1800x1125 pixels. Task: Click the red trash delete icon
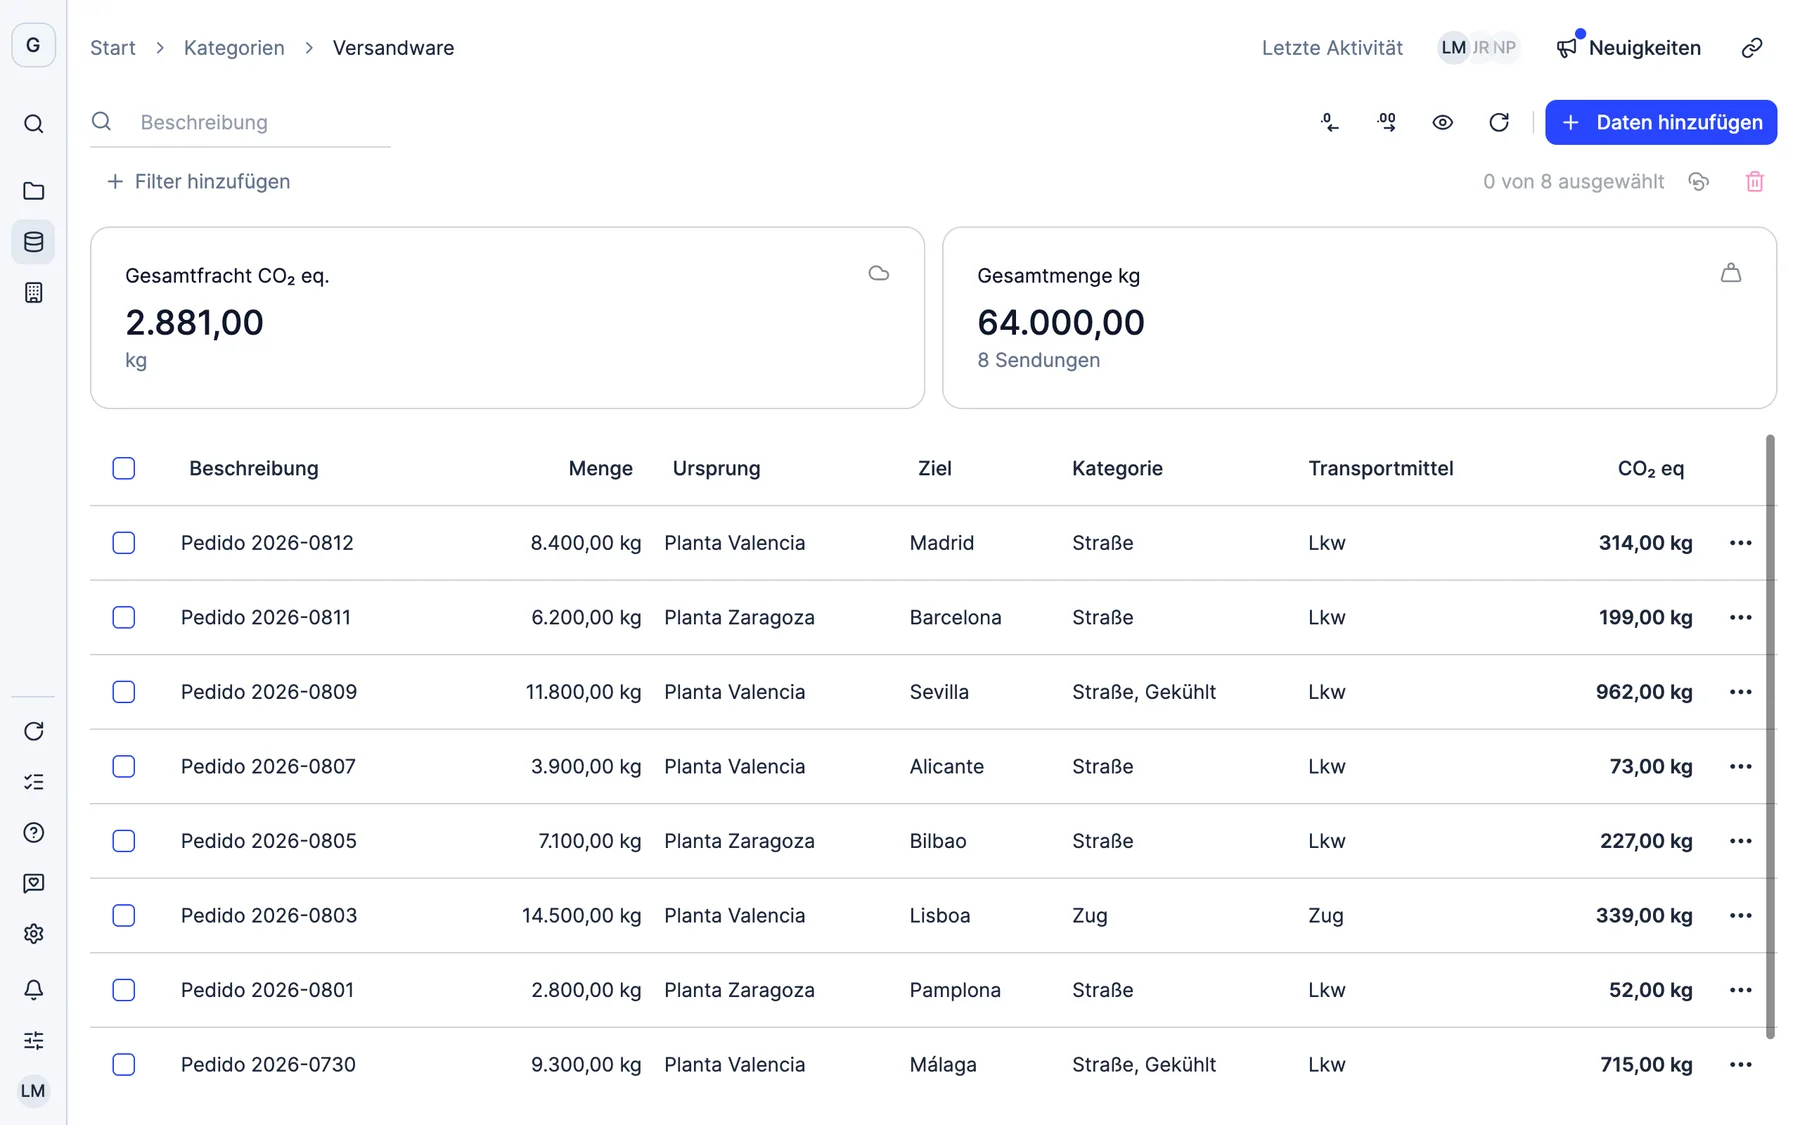(x=1754, y=181)
